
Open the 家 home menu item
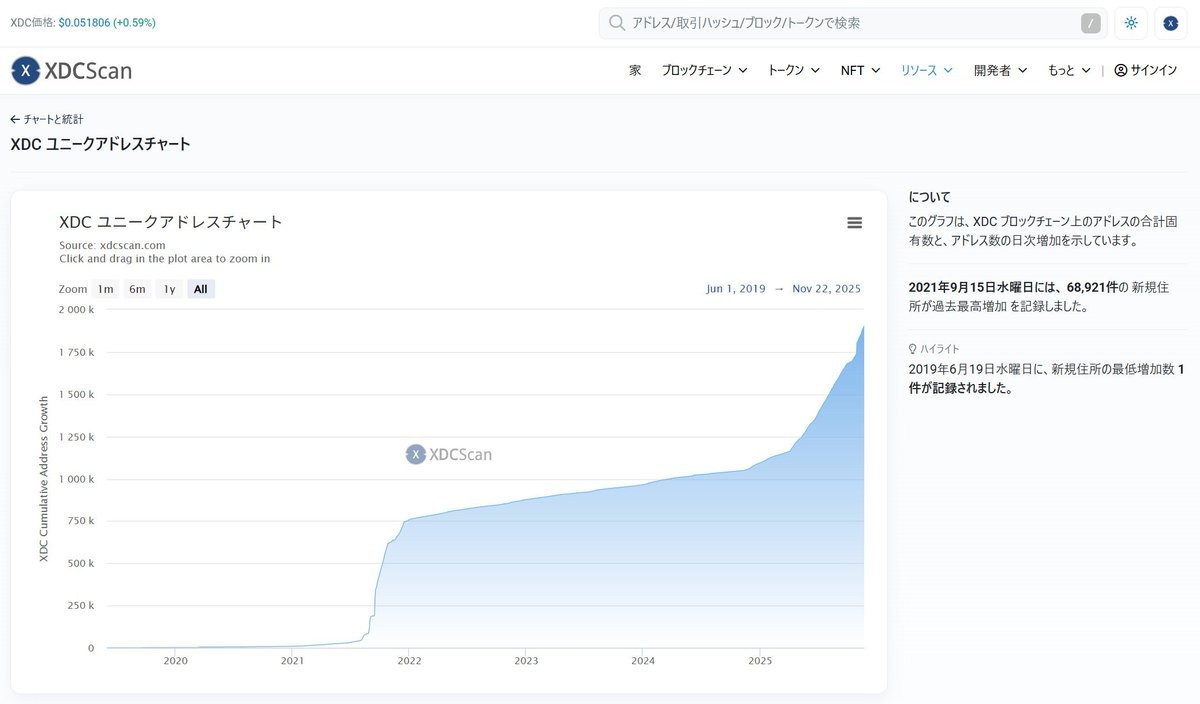(x=635, y=71)
